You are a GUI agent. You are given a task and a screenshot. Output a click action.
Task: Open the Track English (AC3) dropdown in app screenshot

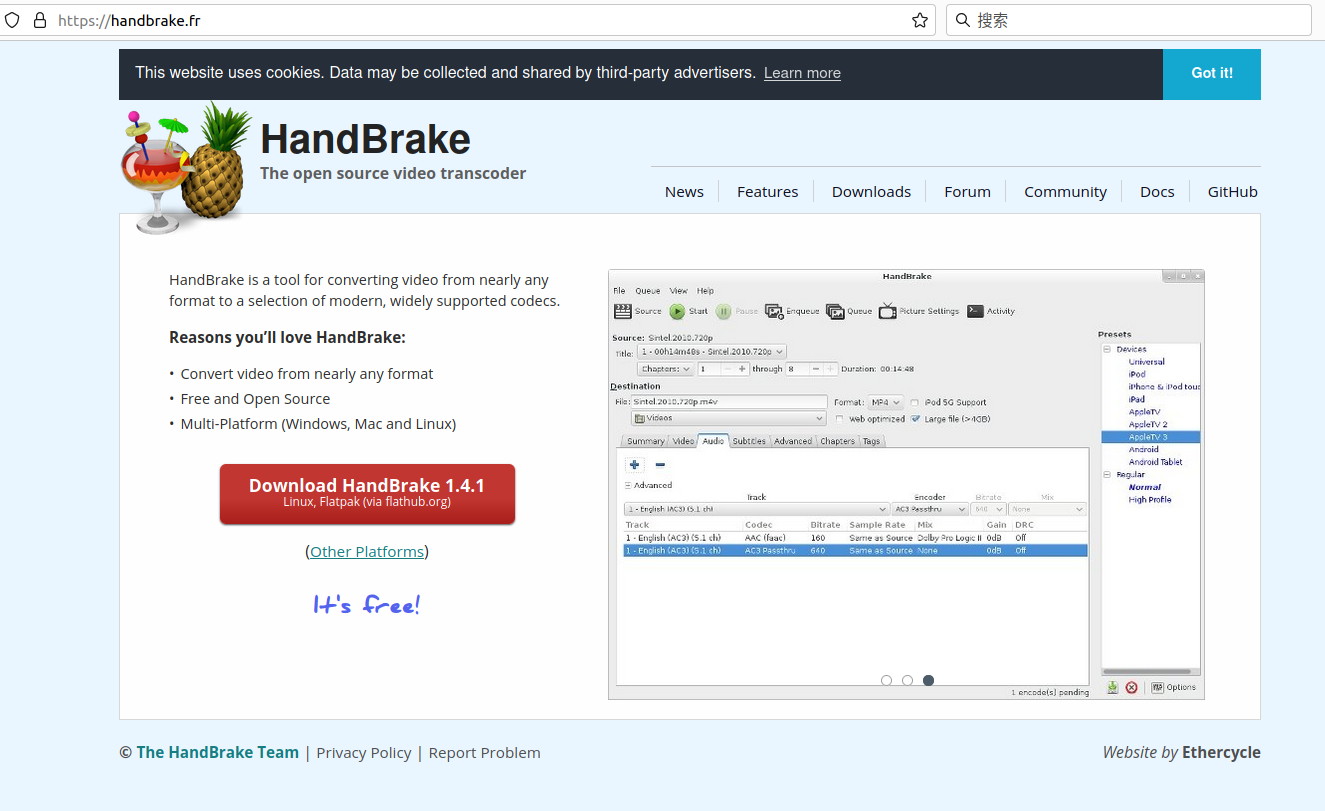(x=756, y=509)
